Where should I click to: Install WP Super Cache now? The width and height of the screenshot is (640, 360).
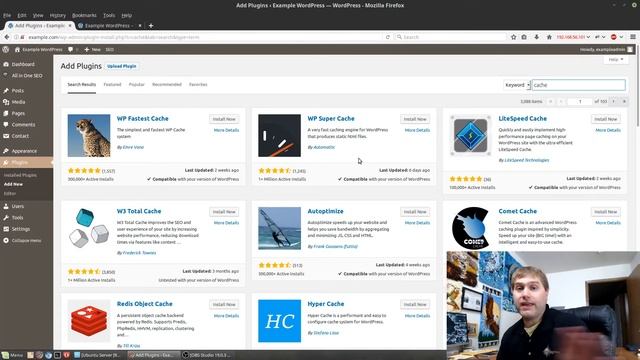(415, 119)
